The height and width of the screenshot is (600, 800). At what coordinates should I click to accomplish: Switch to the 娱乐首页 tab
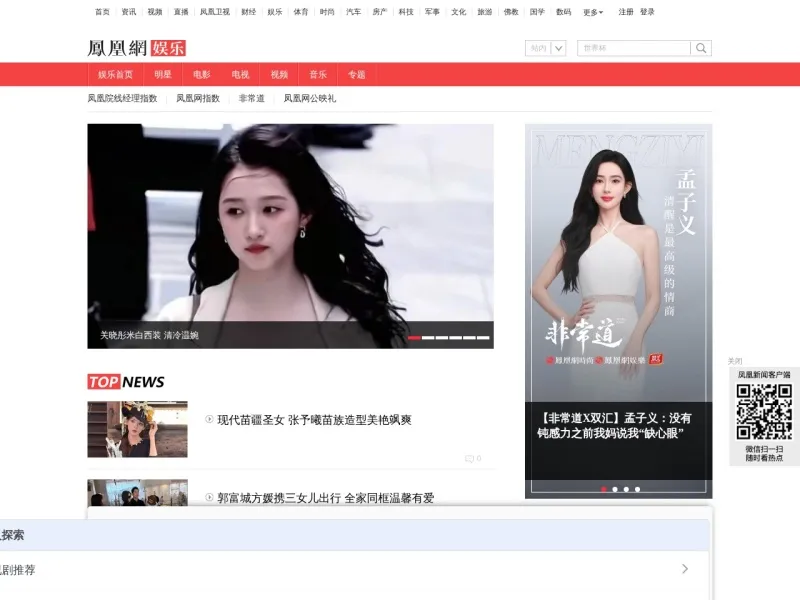(115, 74)
